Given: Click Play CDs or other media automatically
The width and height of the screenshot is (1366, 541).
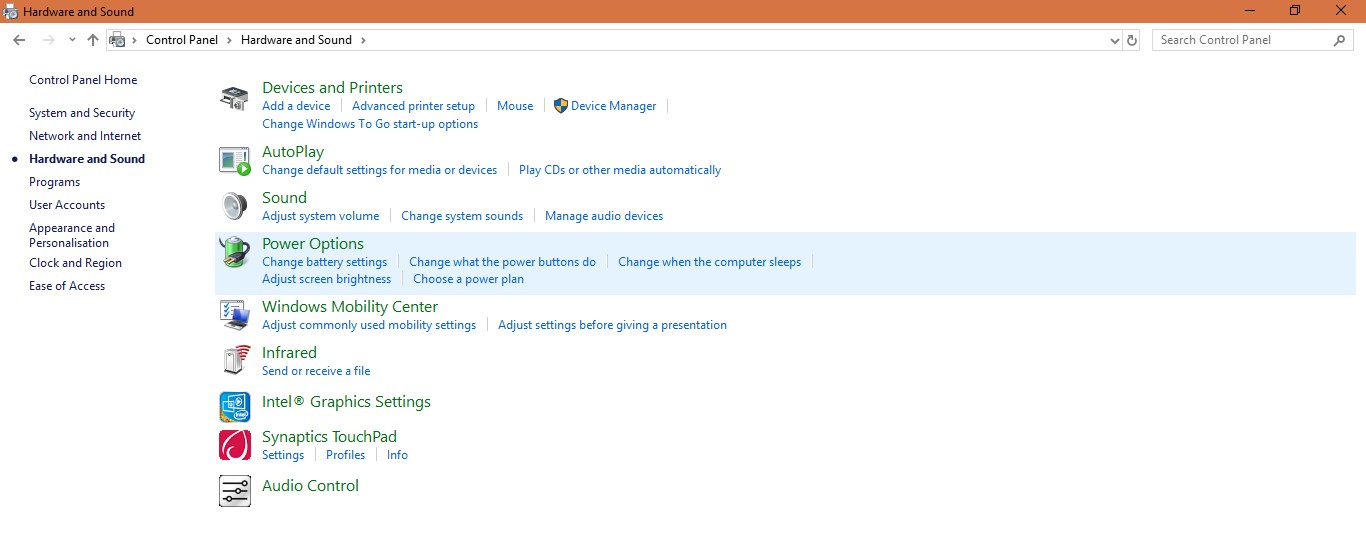Looking at the screenshot, I should tap(620, 170).
